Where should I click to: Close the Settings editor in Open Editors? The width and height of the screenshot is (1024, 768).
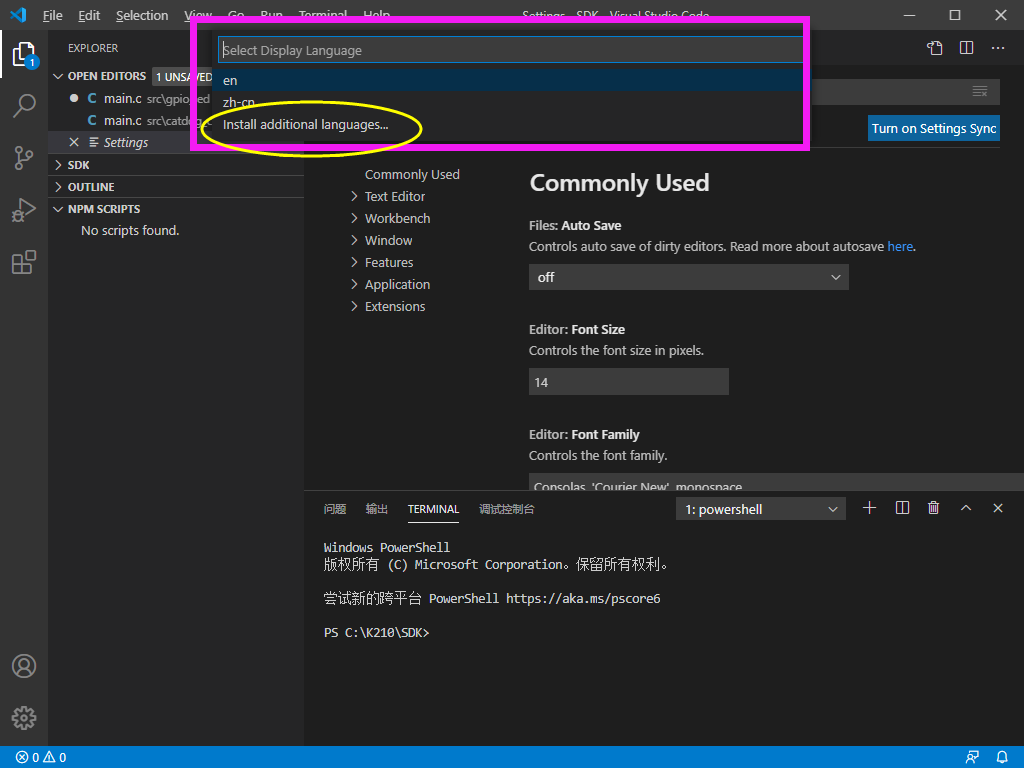click(74, 142)
